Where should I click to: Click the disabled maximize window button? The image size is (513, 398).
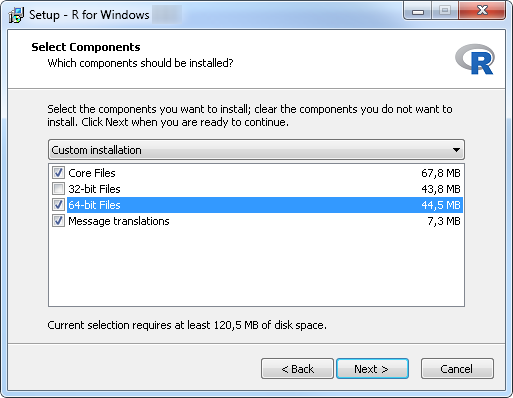click(445, 11)
